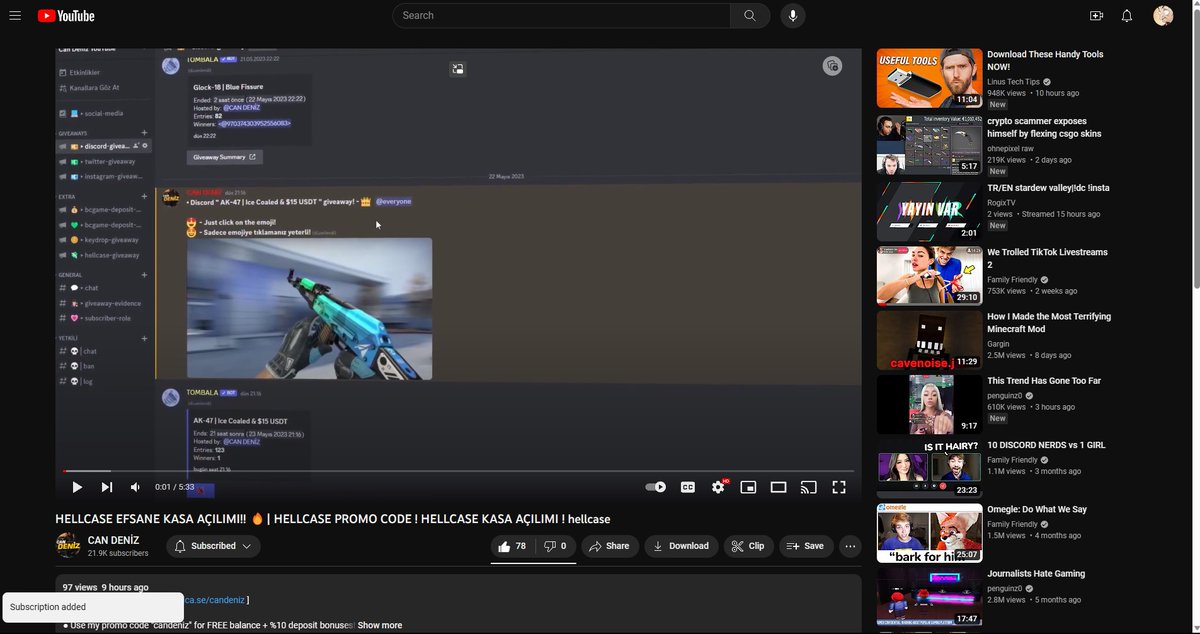
Task: Open the YouTube hamburger guide menu
Action: tap(15, 16)
